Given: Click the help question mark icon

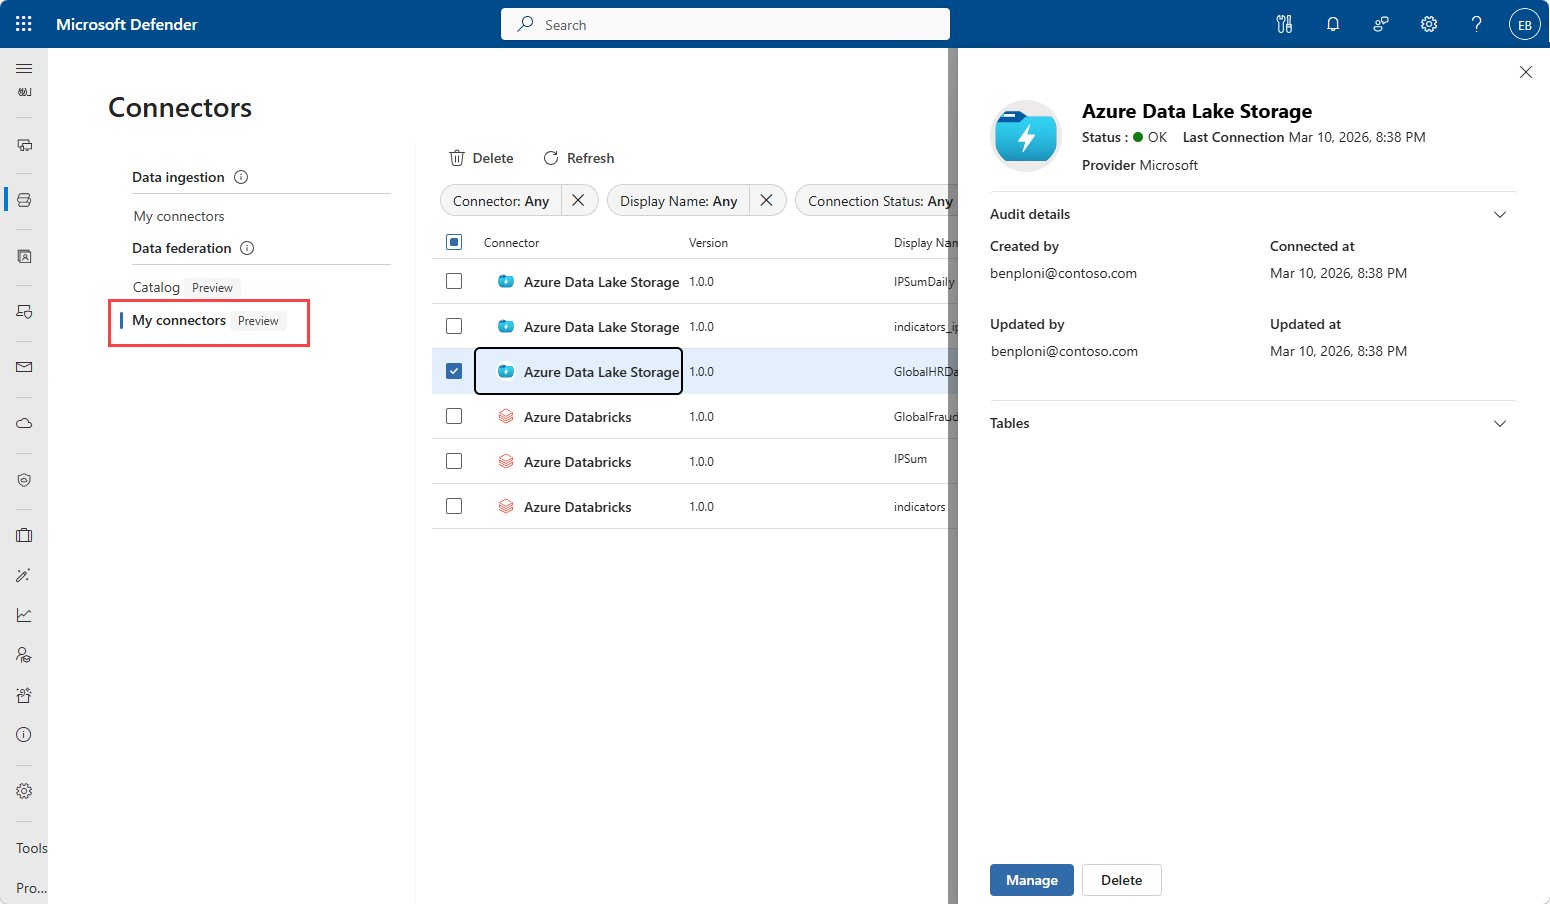Looking at the screenshot, I should [1476, 24].
